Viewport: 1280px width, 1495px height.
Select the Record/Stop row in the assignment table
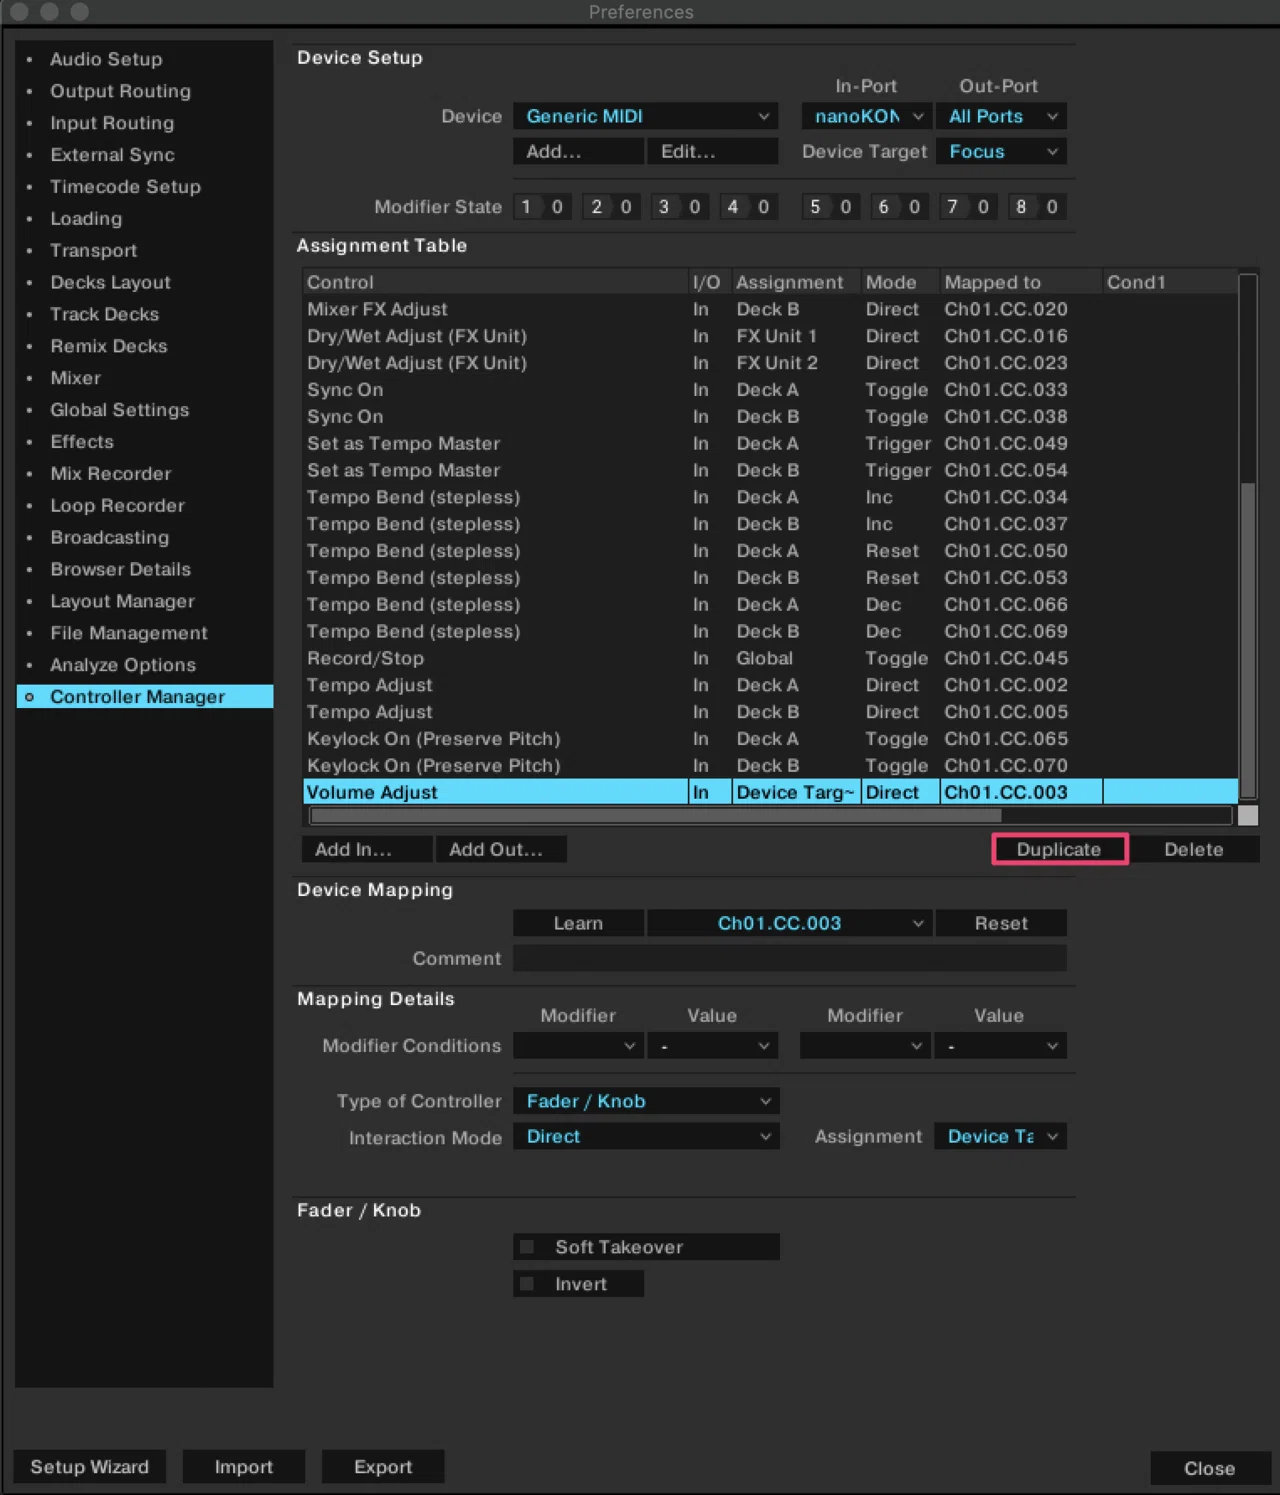pyautogui.click(x=770, y=658)
